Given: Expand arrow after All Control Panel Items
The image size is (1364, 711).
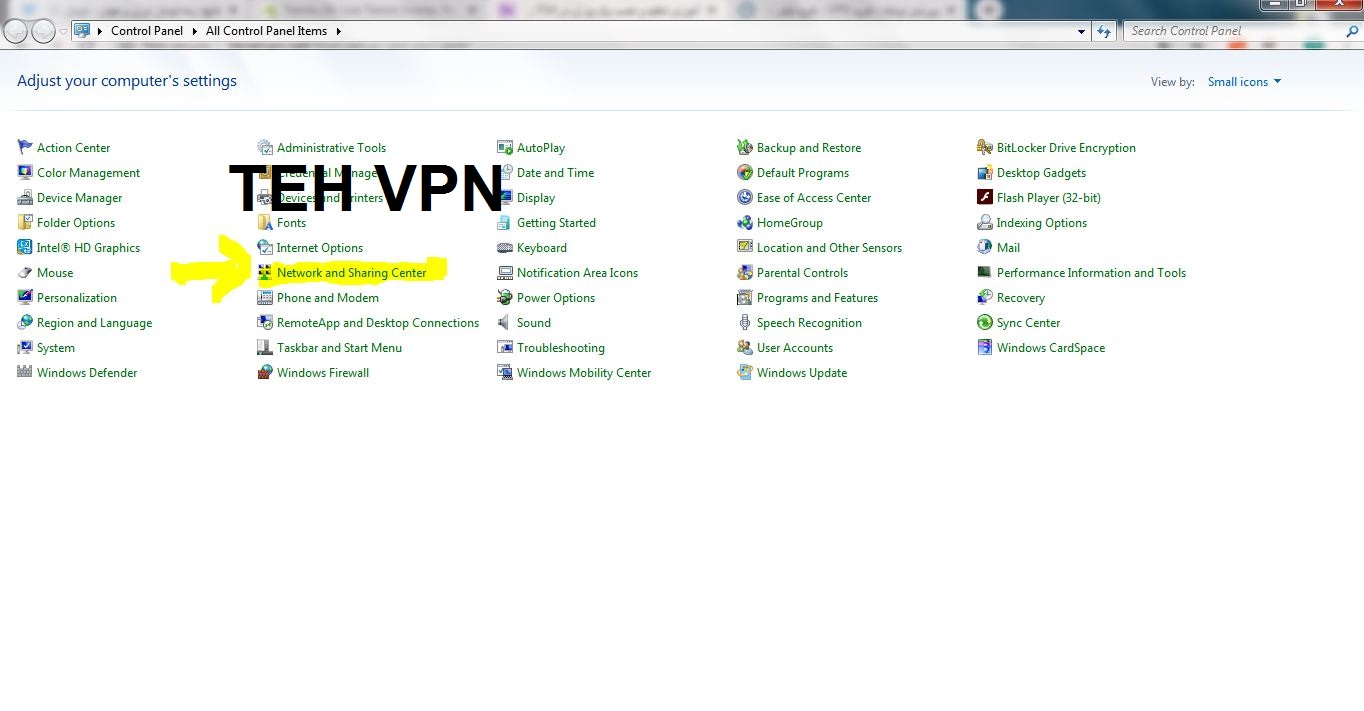Looking at the screenshot, I should (338, 31).
